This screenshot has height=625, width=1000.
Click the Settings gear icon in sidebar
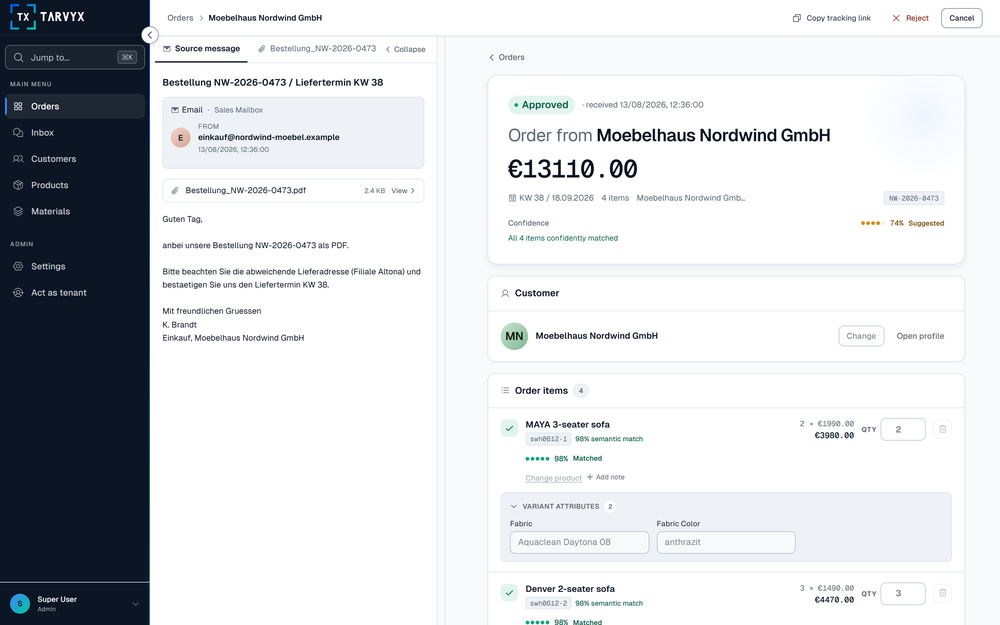click(x=18, y=267)
